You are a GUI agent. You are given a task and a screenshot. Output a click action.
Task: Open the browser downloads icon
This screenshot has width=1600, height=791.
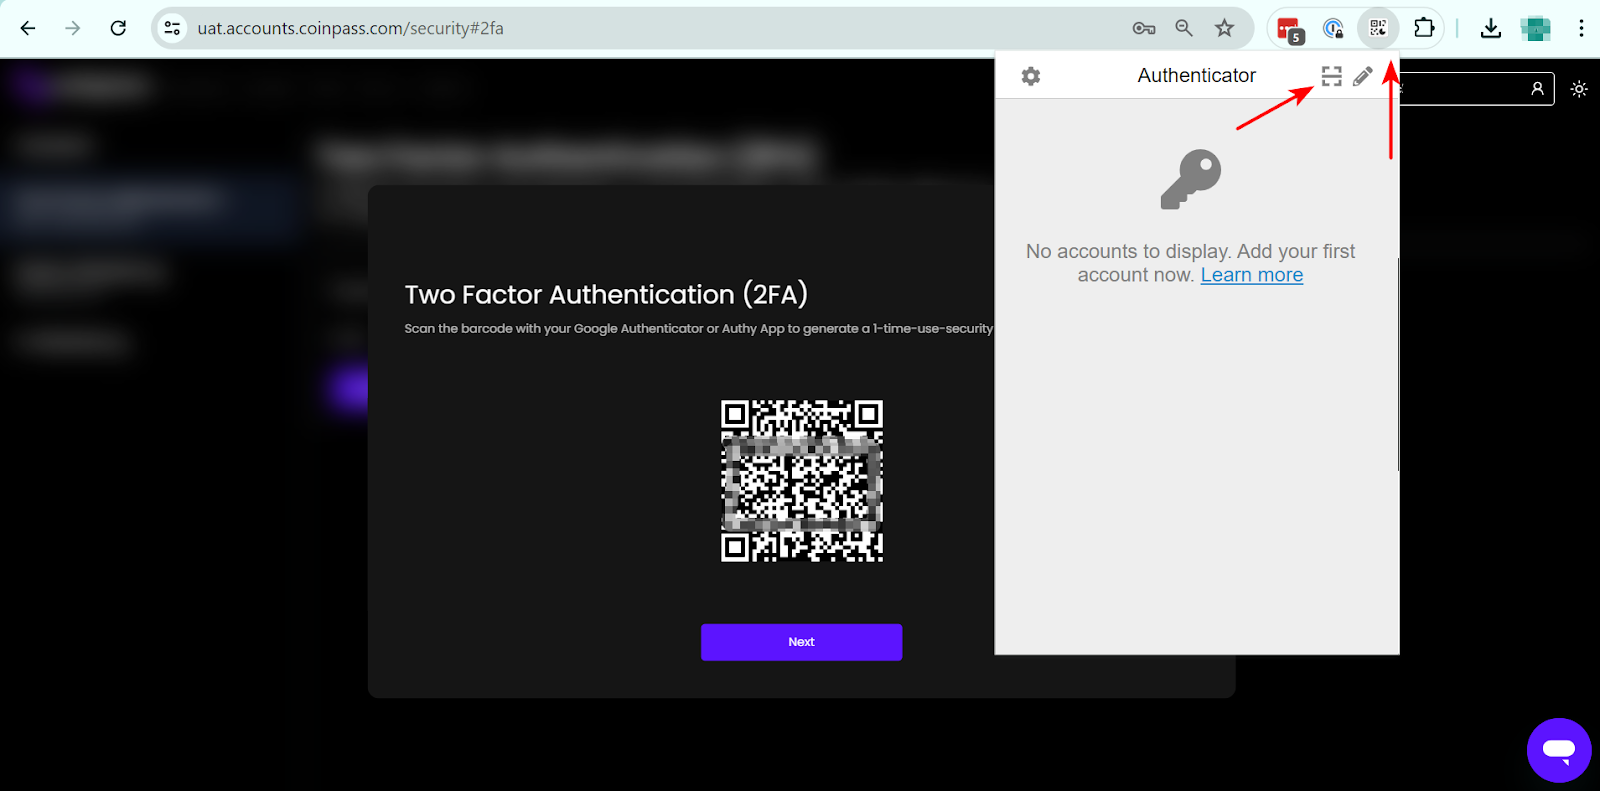(1491, 28)
